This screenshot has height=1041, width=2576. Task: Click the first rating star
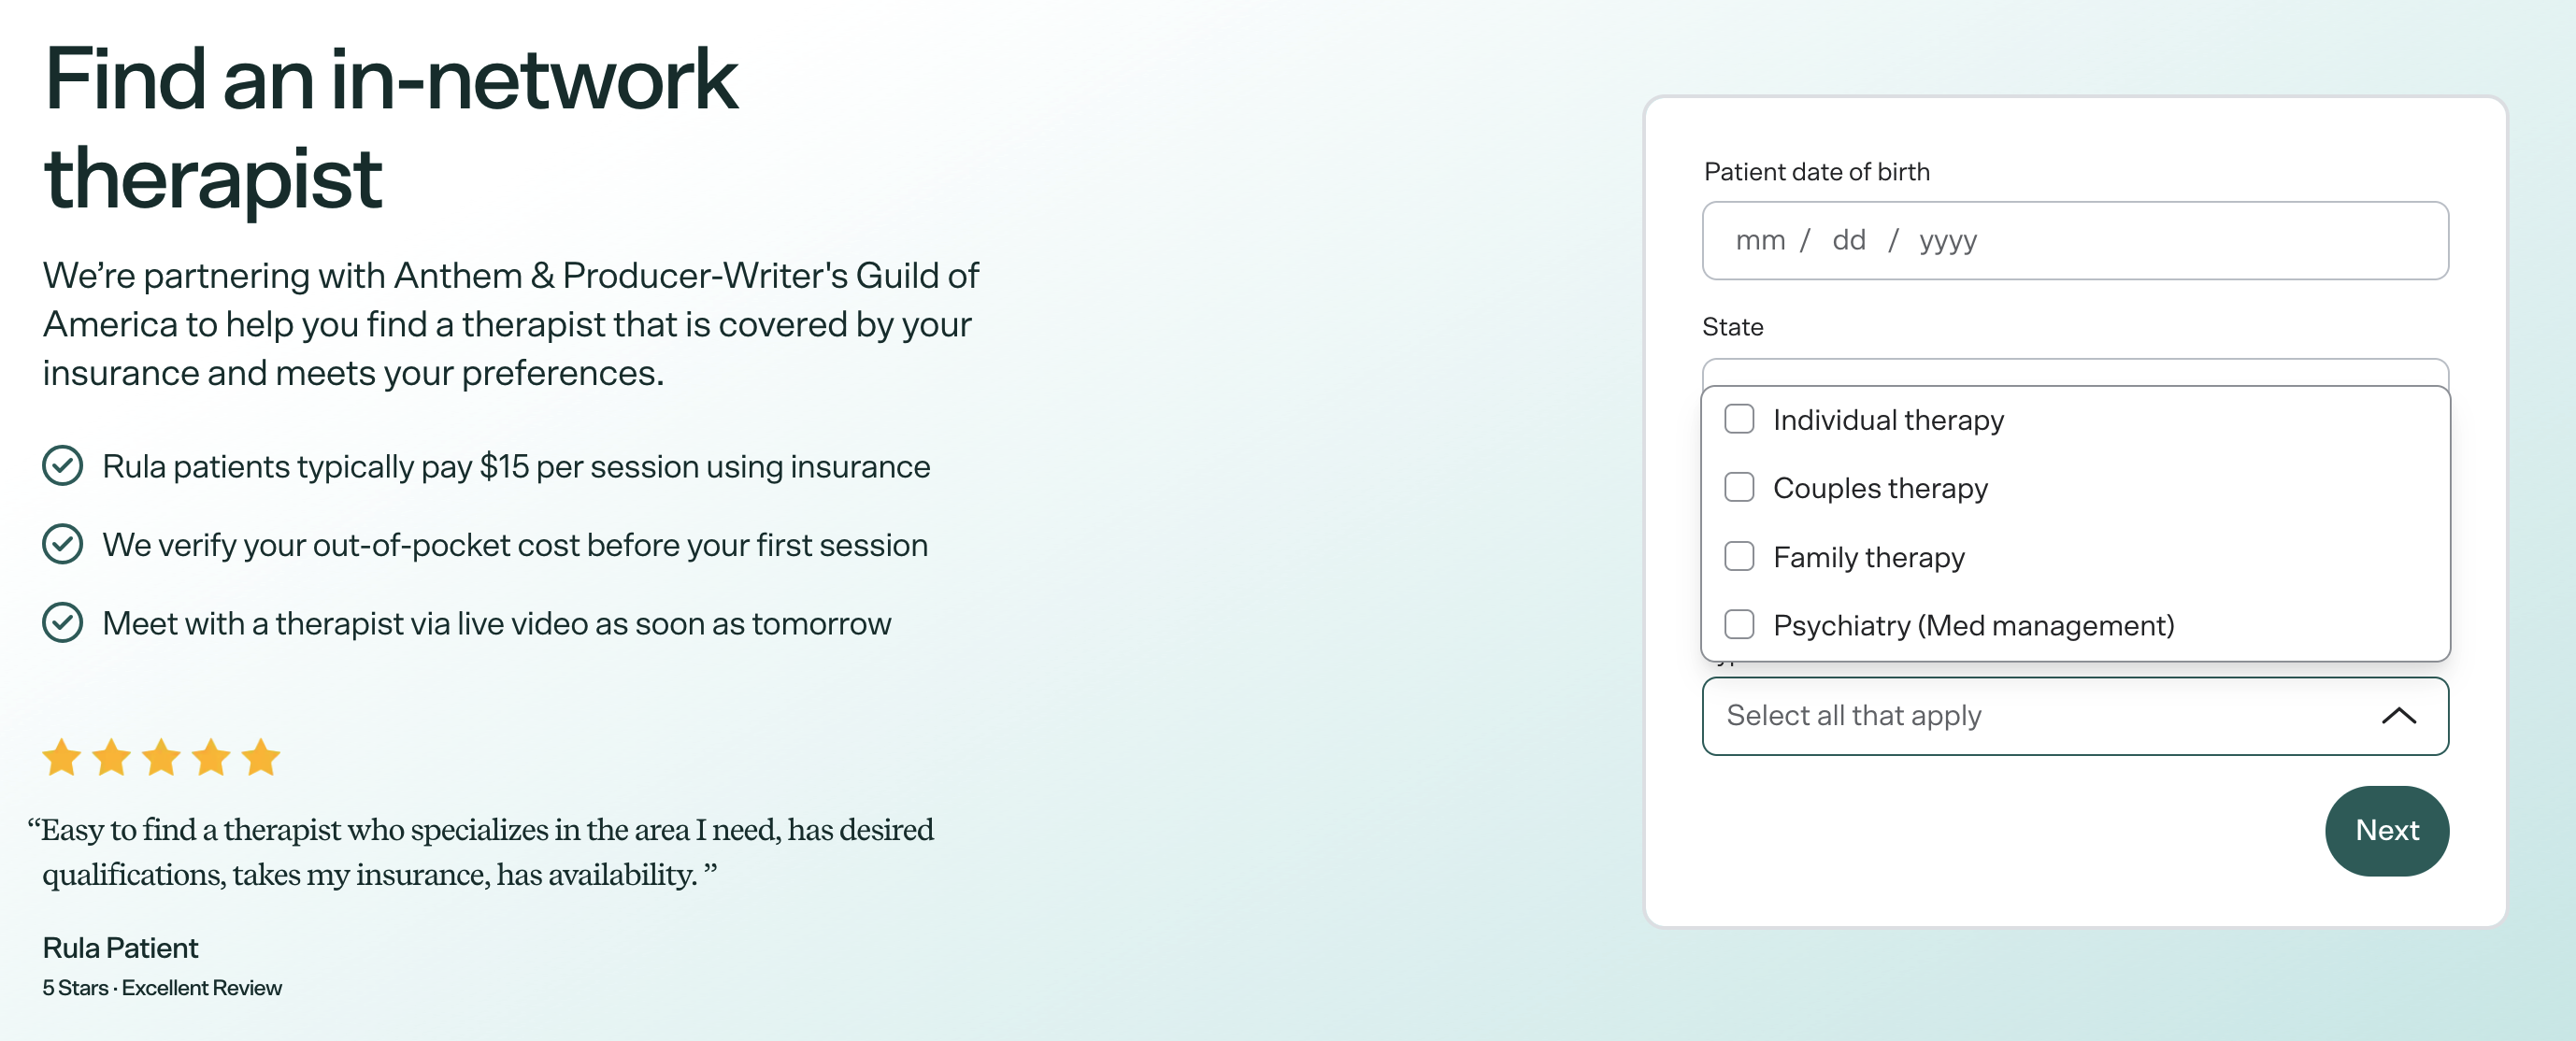click(x=62, y=757)
